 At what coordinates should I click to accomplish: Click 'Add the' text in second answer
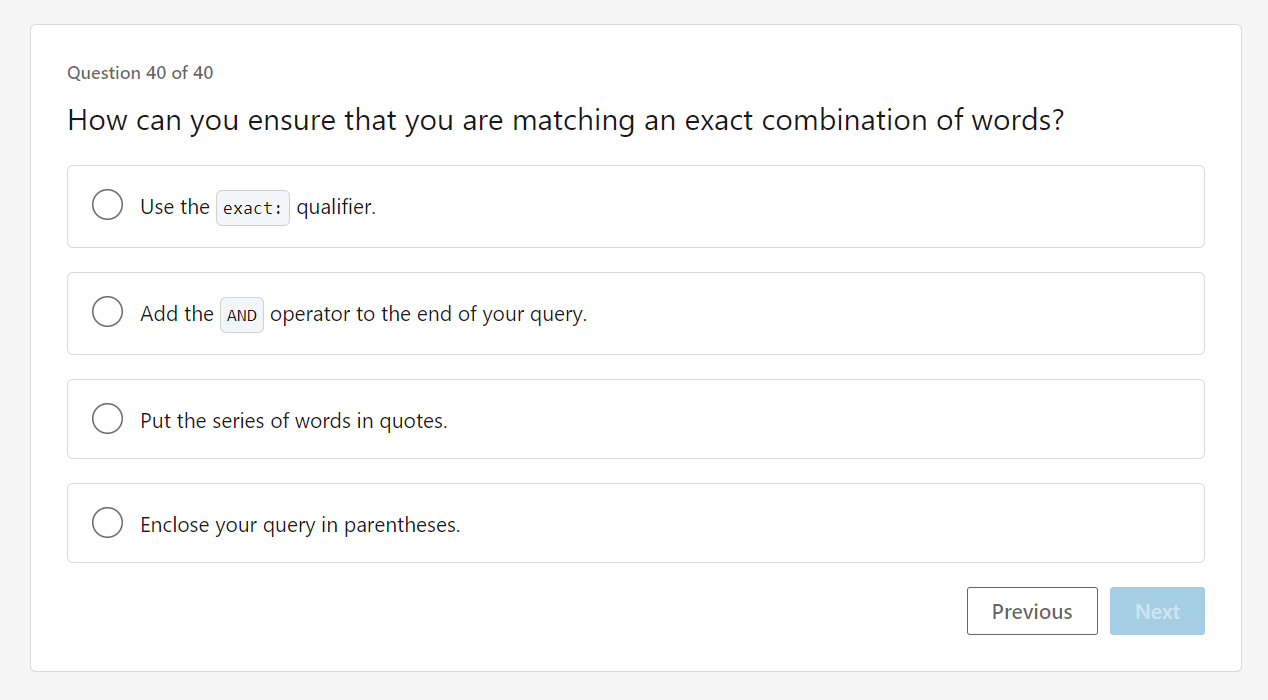(x=177, y=314)
